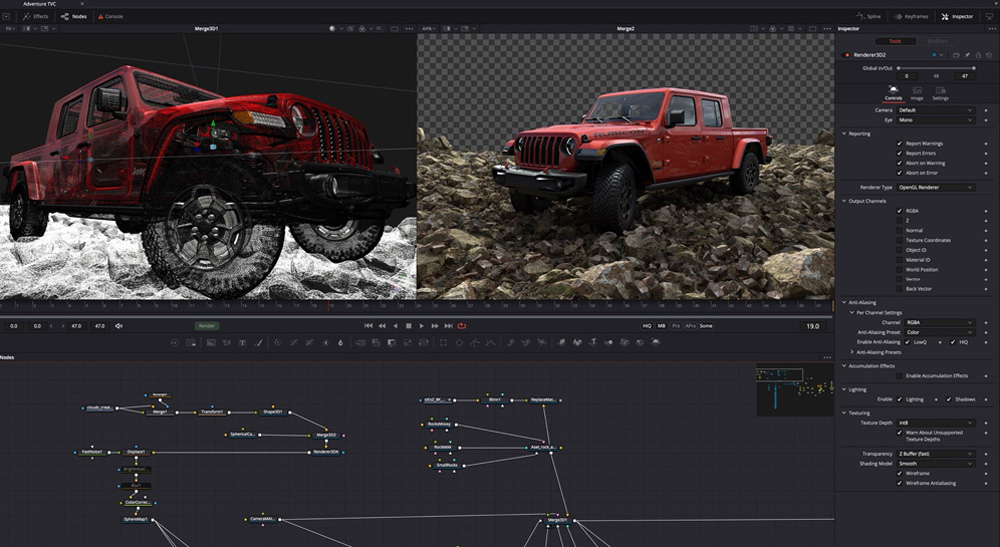Enable the Normal output channel

pyautogui.click(x=900, y=230)
